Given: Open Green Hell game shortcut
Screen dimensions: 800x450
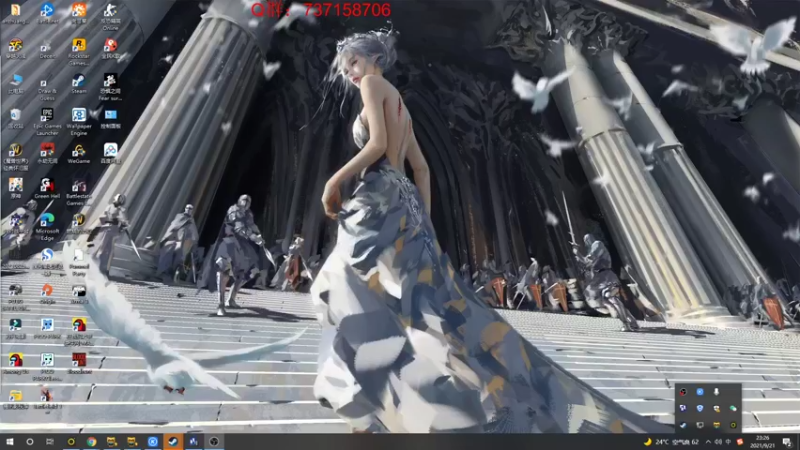Looking at the screenshot, I should click(47, 189).
